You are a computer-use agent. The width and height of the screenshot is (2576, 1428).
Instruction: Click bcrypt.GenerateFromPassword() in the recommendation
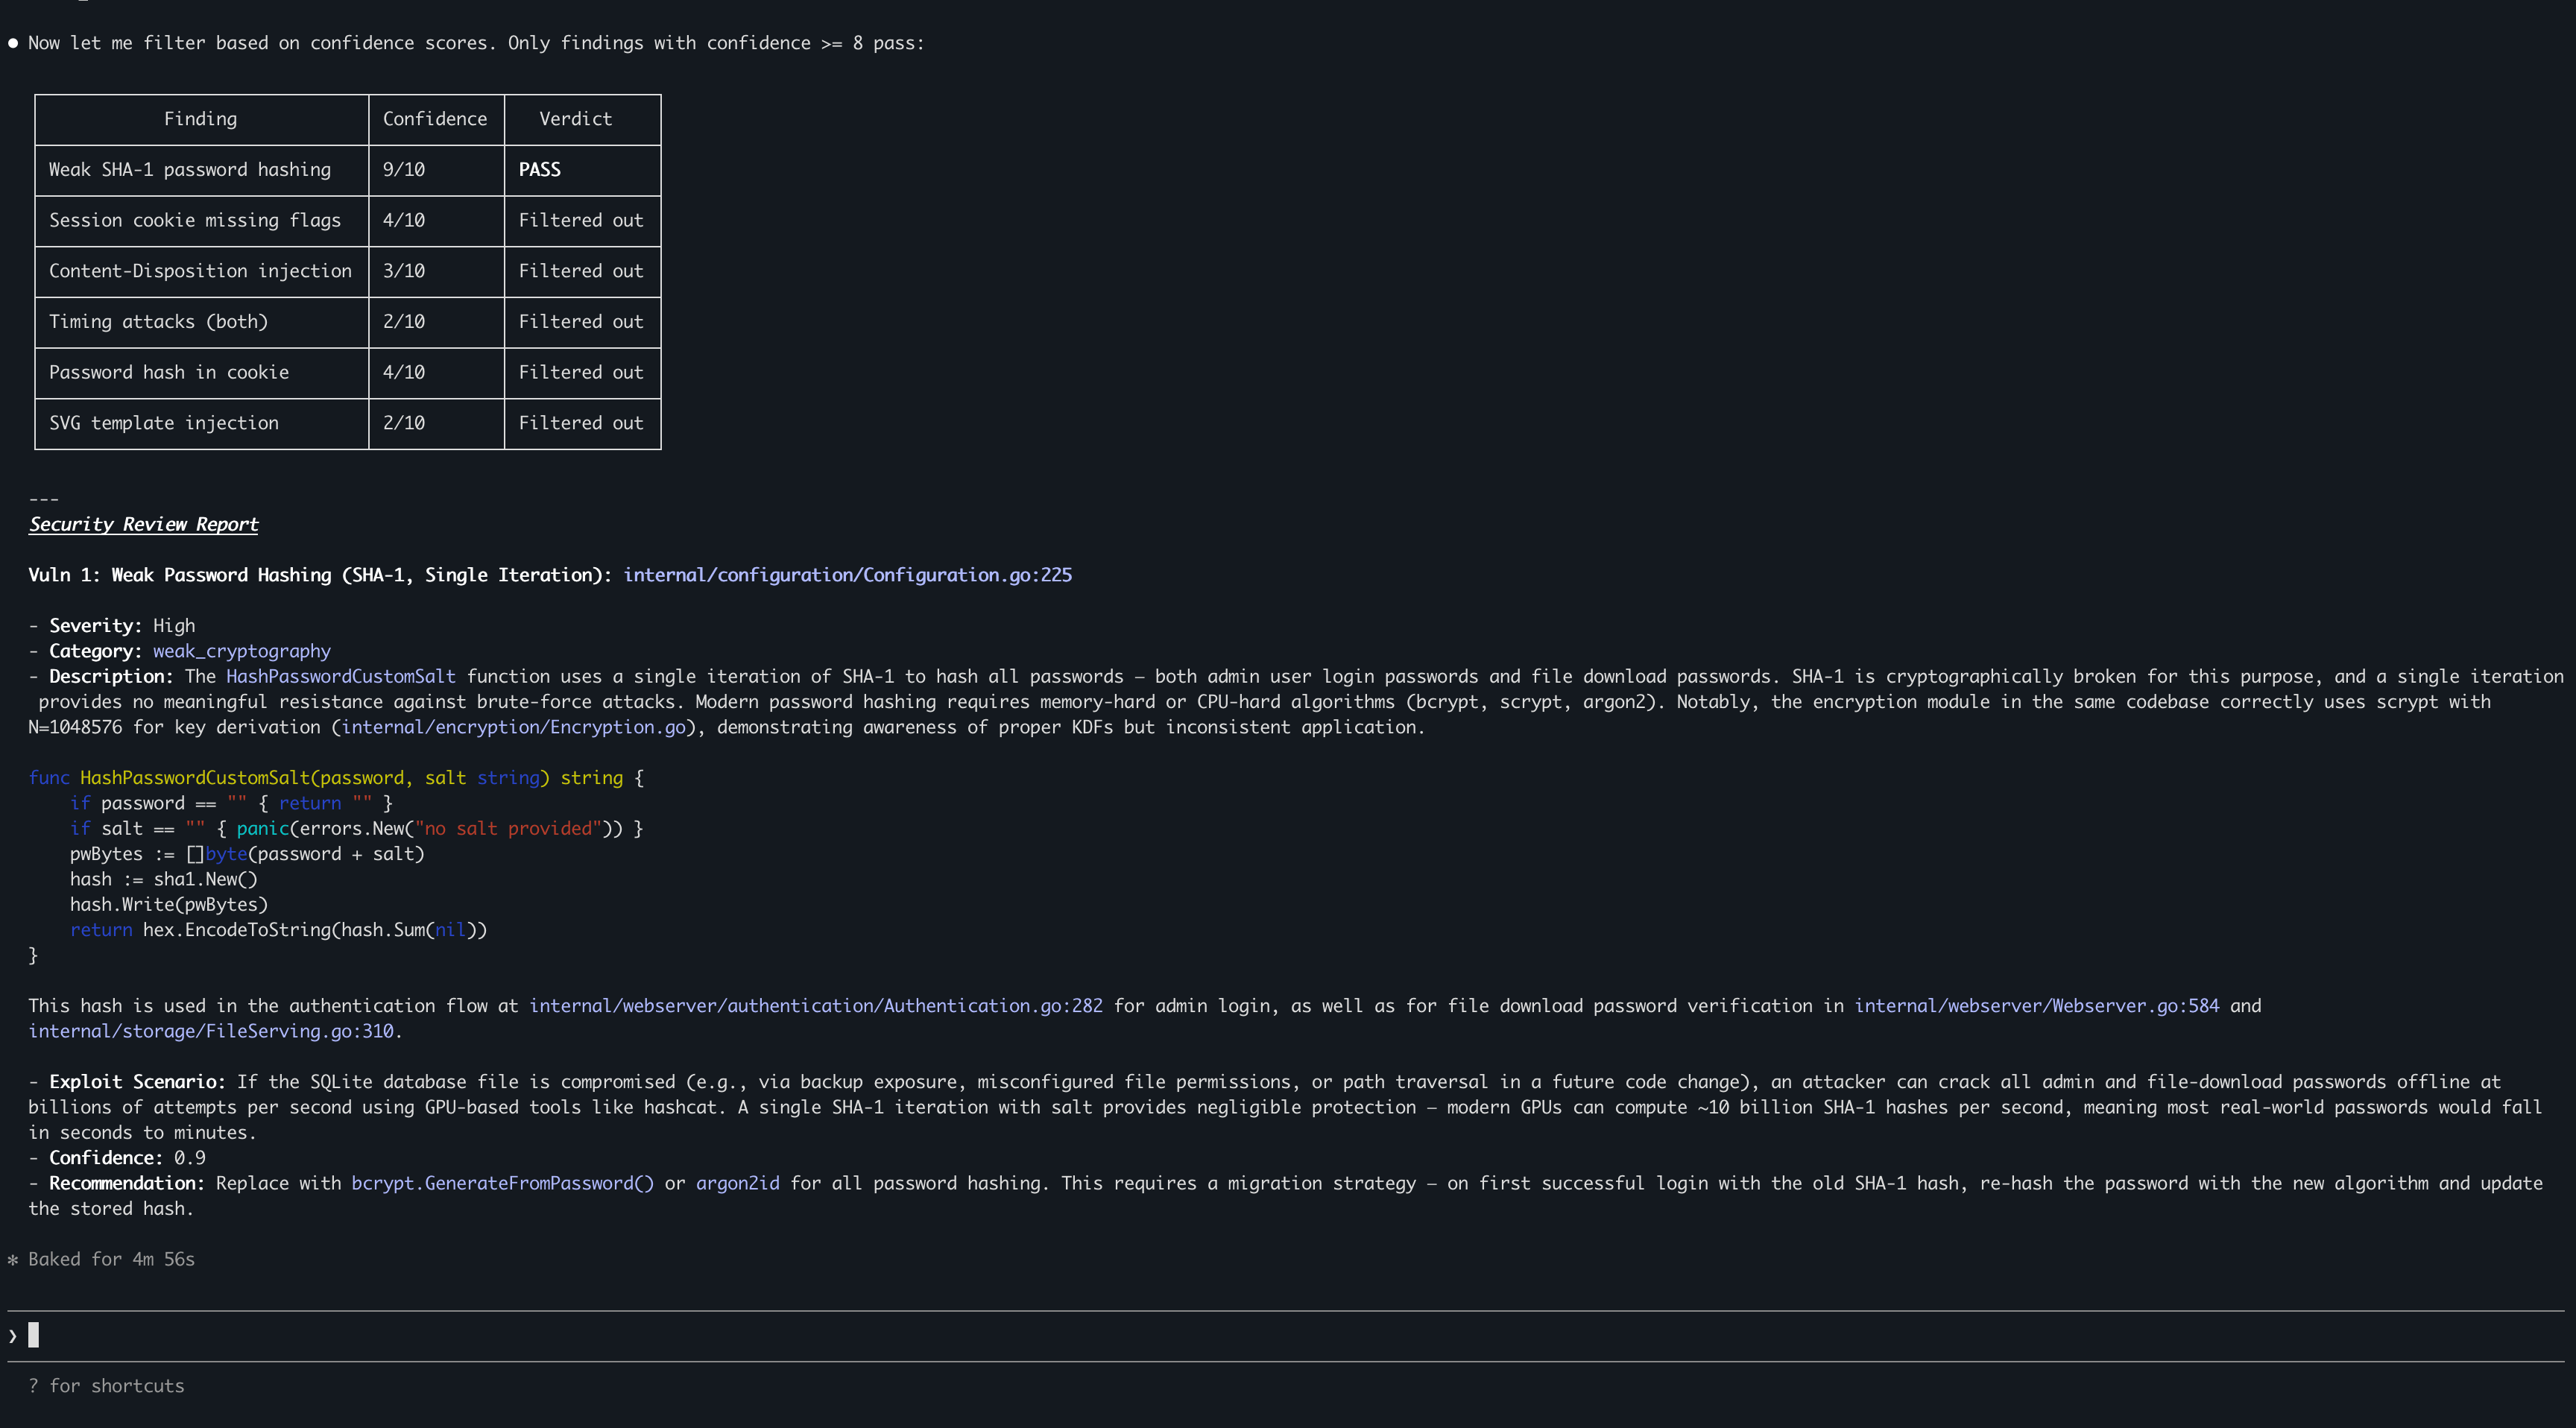tap(502, 1183)
